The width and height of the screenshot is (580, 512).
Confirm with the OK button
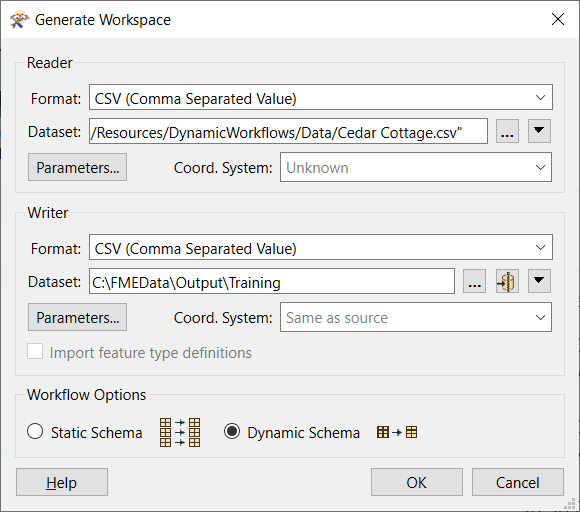tap(417, 482)
